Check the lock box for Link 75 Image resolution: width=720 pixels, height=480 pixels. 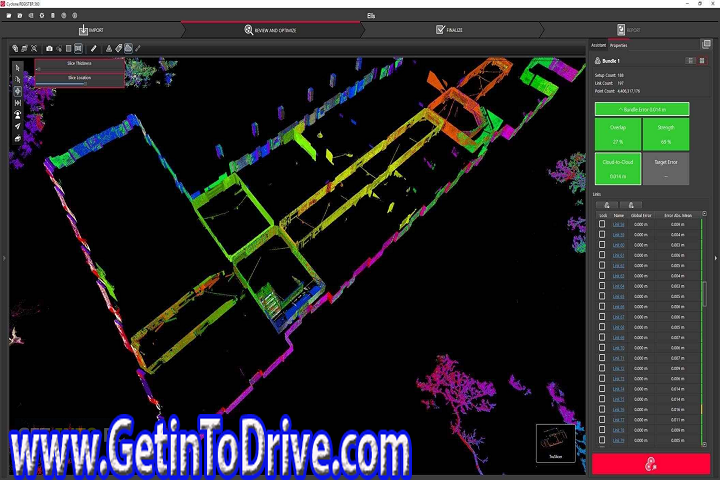(602, 399)
